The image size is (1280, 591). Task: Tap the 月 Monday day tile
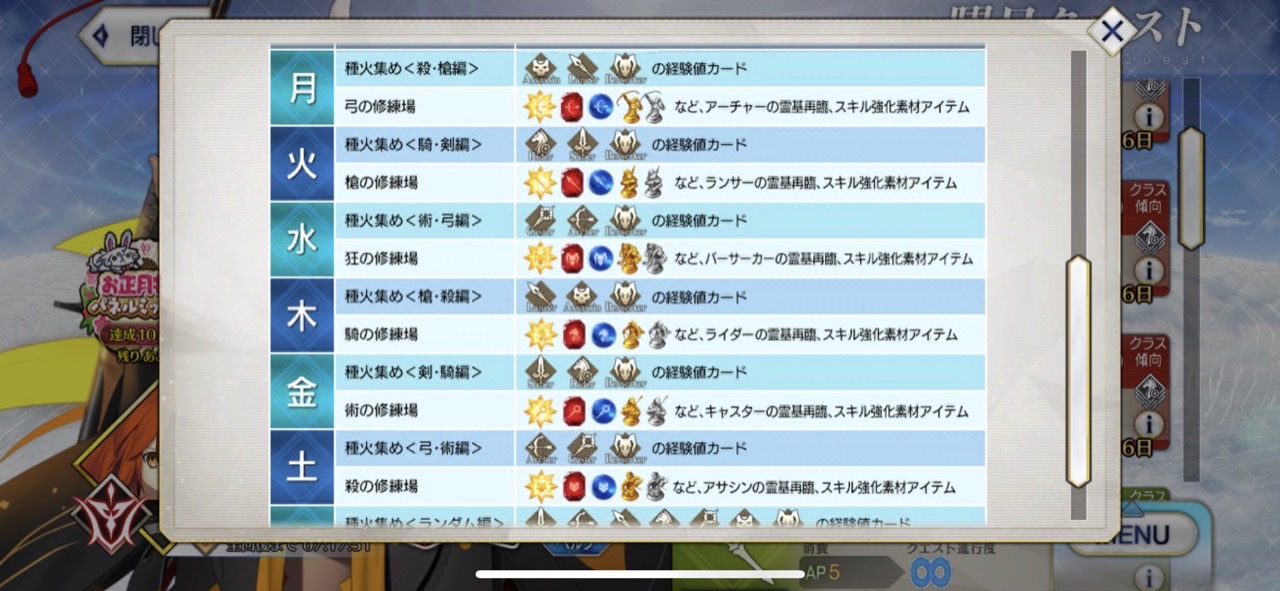point(301,88)
